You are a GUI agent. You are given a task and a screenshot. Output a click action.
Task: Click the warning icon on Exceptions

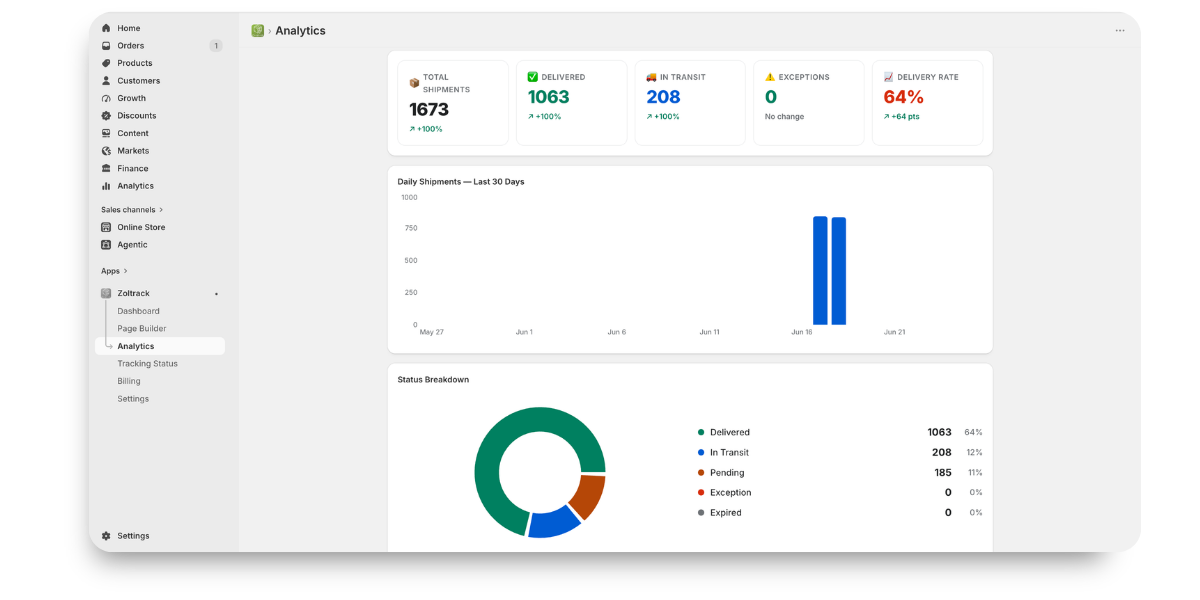tap(770, 77)
